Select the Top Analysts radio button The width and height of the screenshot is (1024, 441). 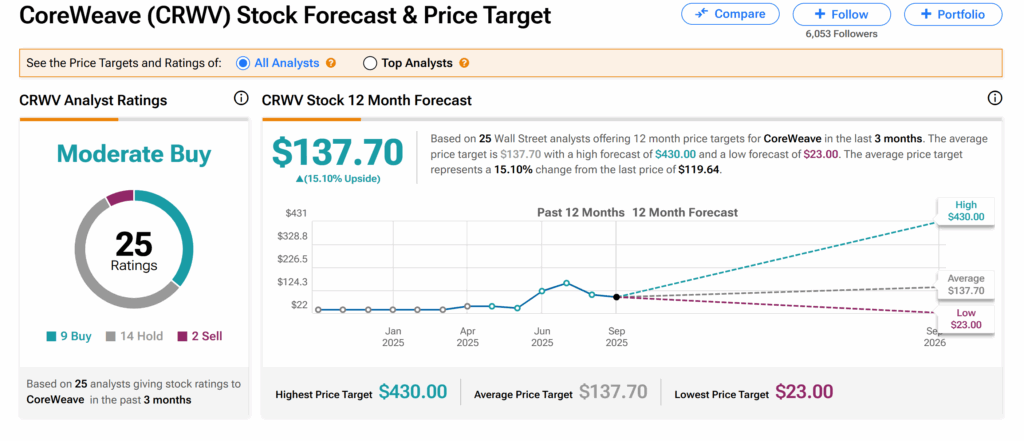(370, 63)
